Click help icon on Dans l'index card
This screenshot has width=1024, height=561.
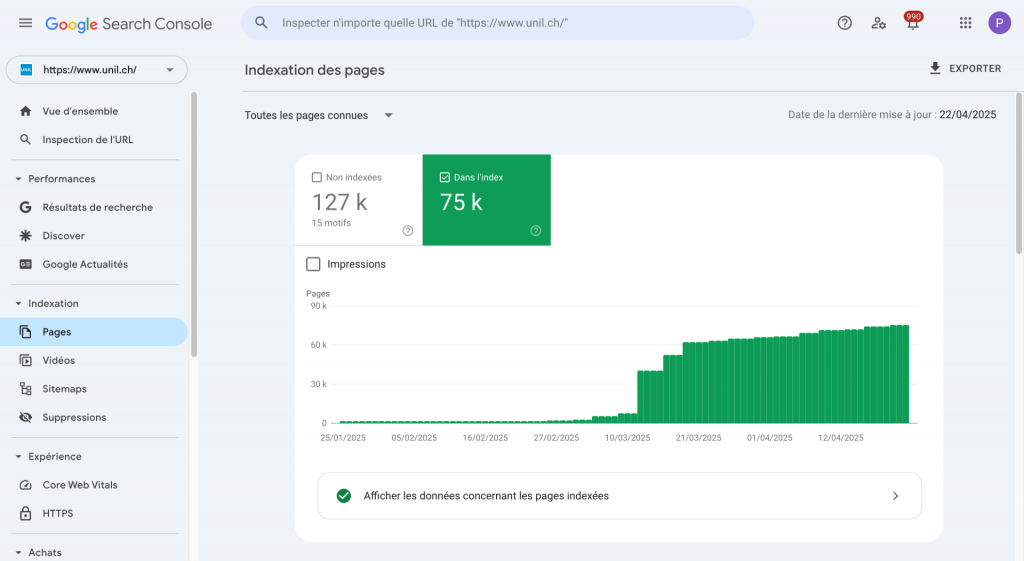pyautogui.click(x=536, y=231)
